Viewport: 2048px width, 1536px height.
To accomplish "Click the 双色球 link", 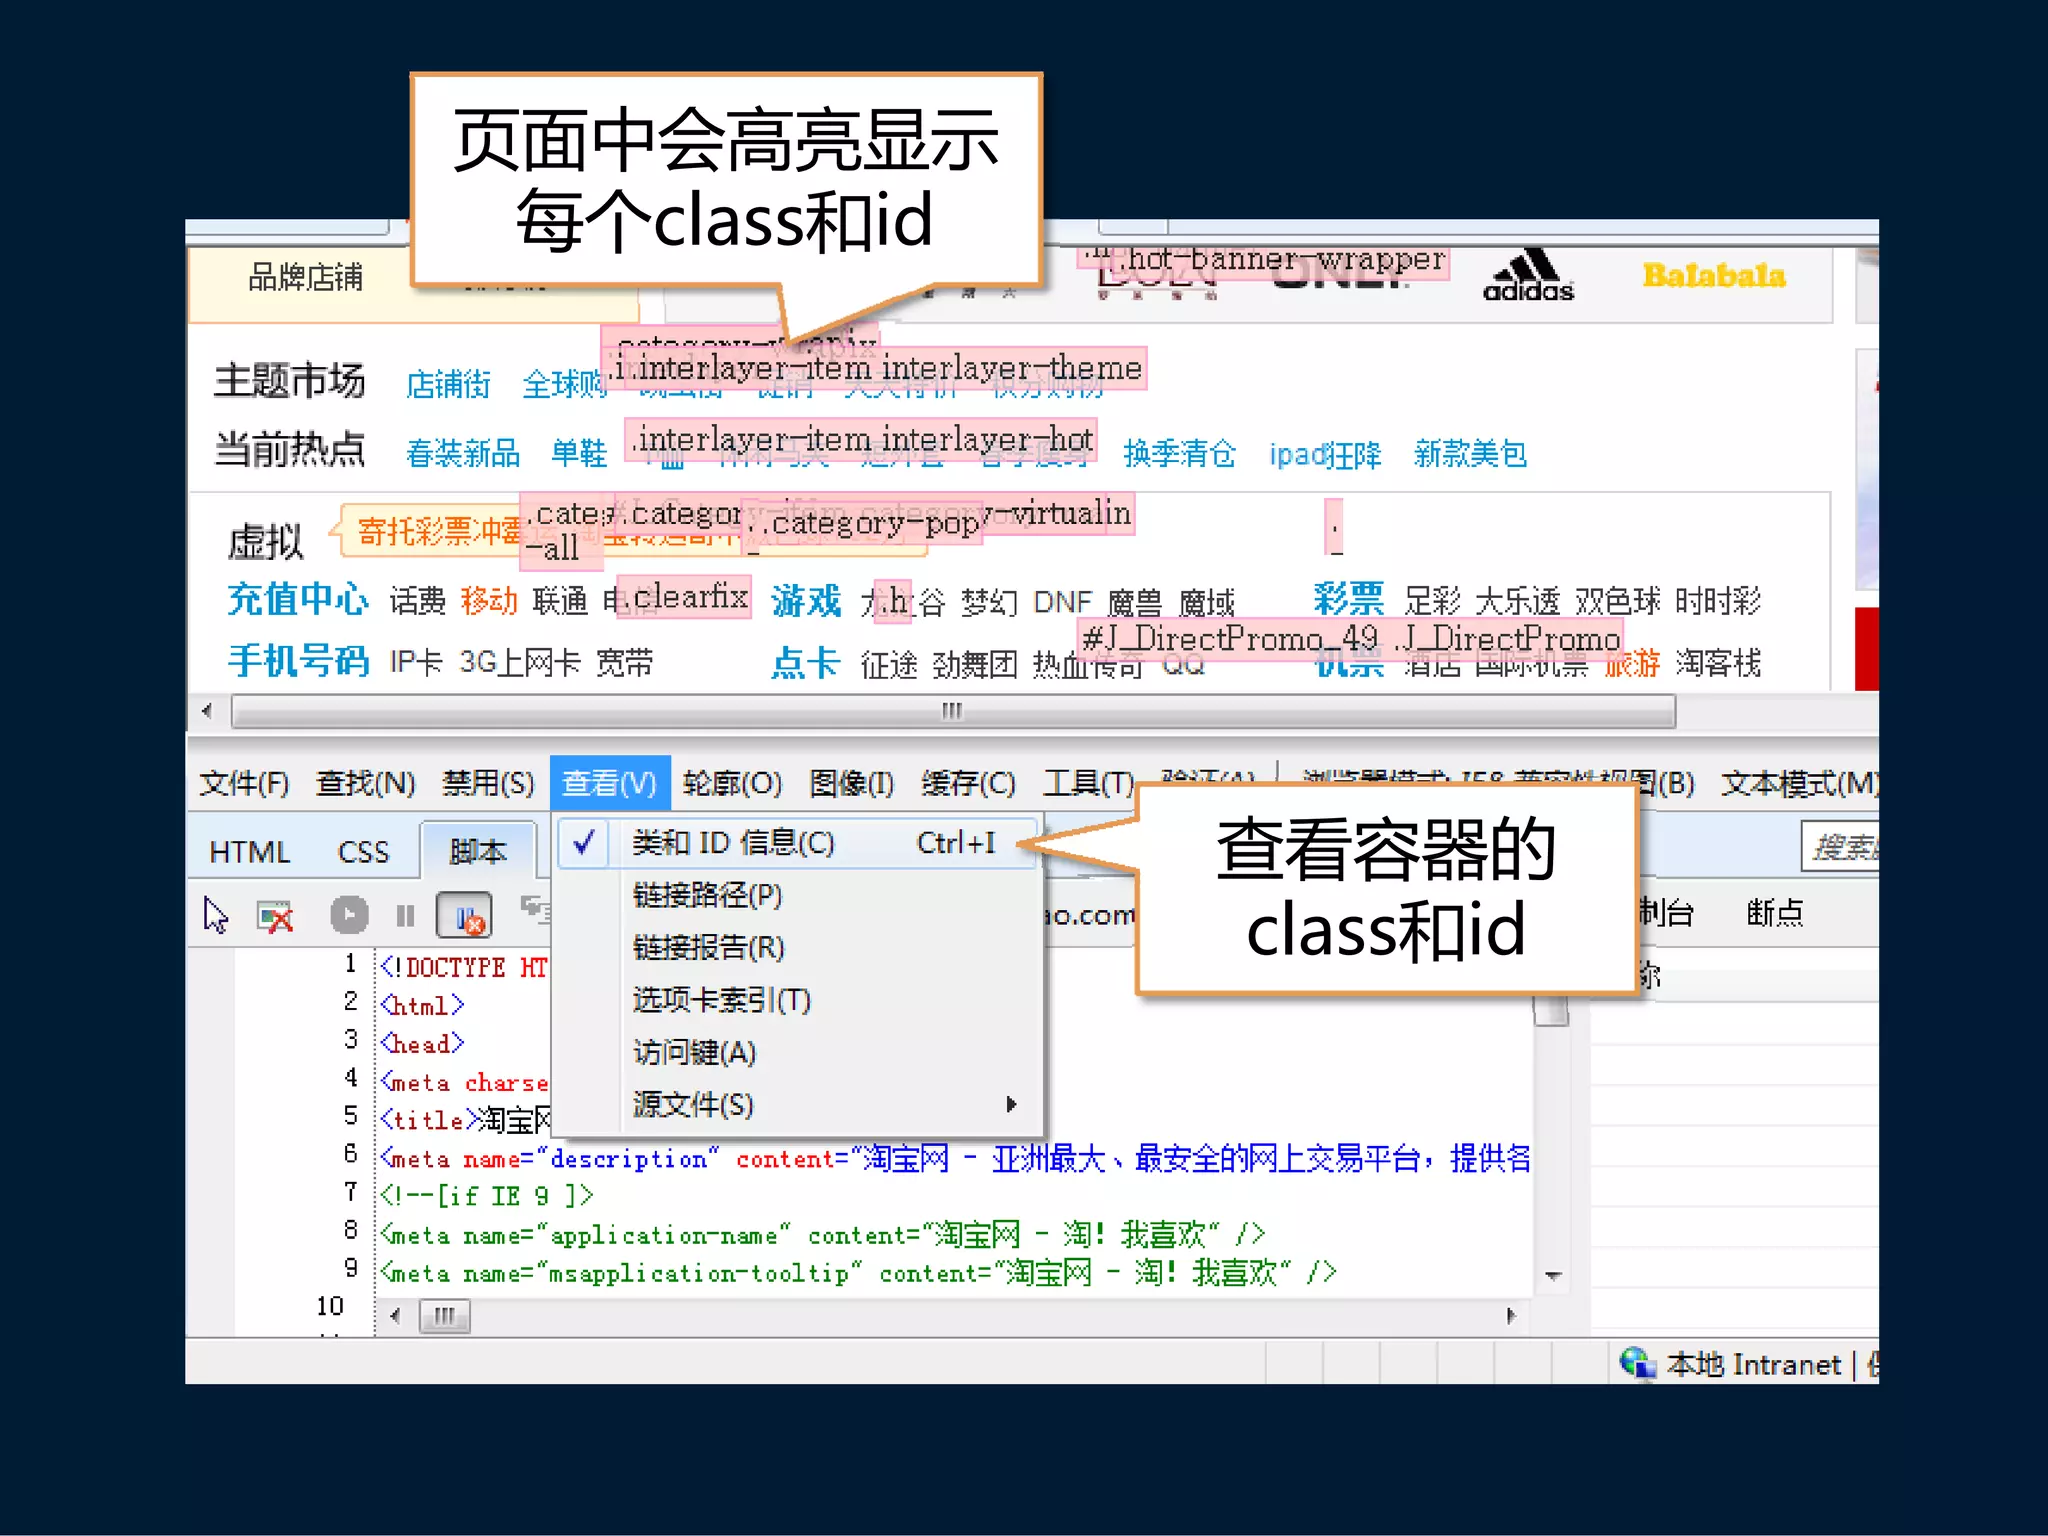I will coord(1618,601).
